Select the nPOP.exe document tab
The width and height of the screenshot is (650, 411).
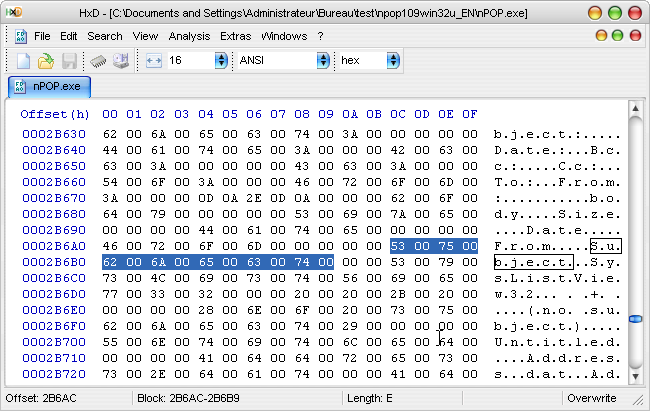pos(49,86)
